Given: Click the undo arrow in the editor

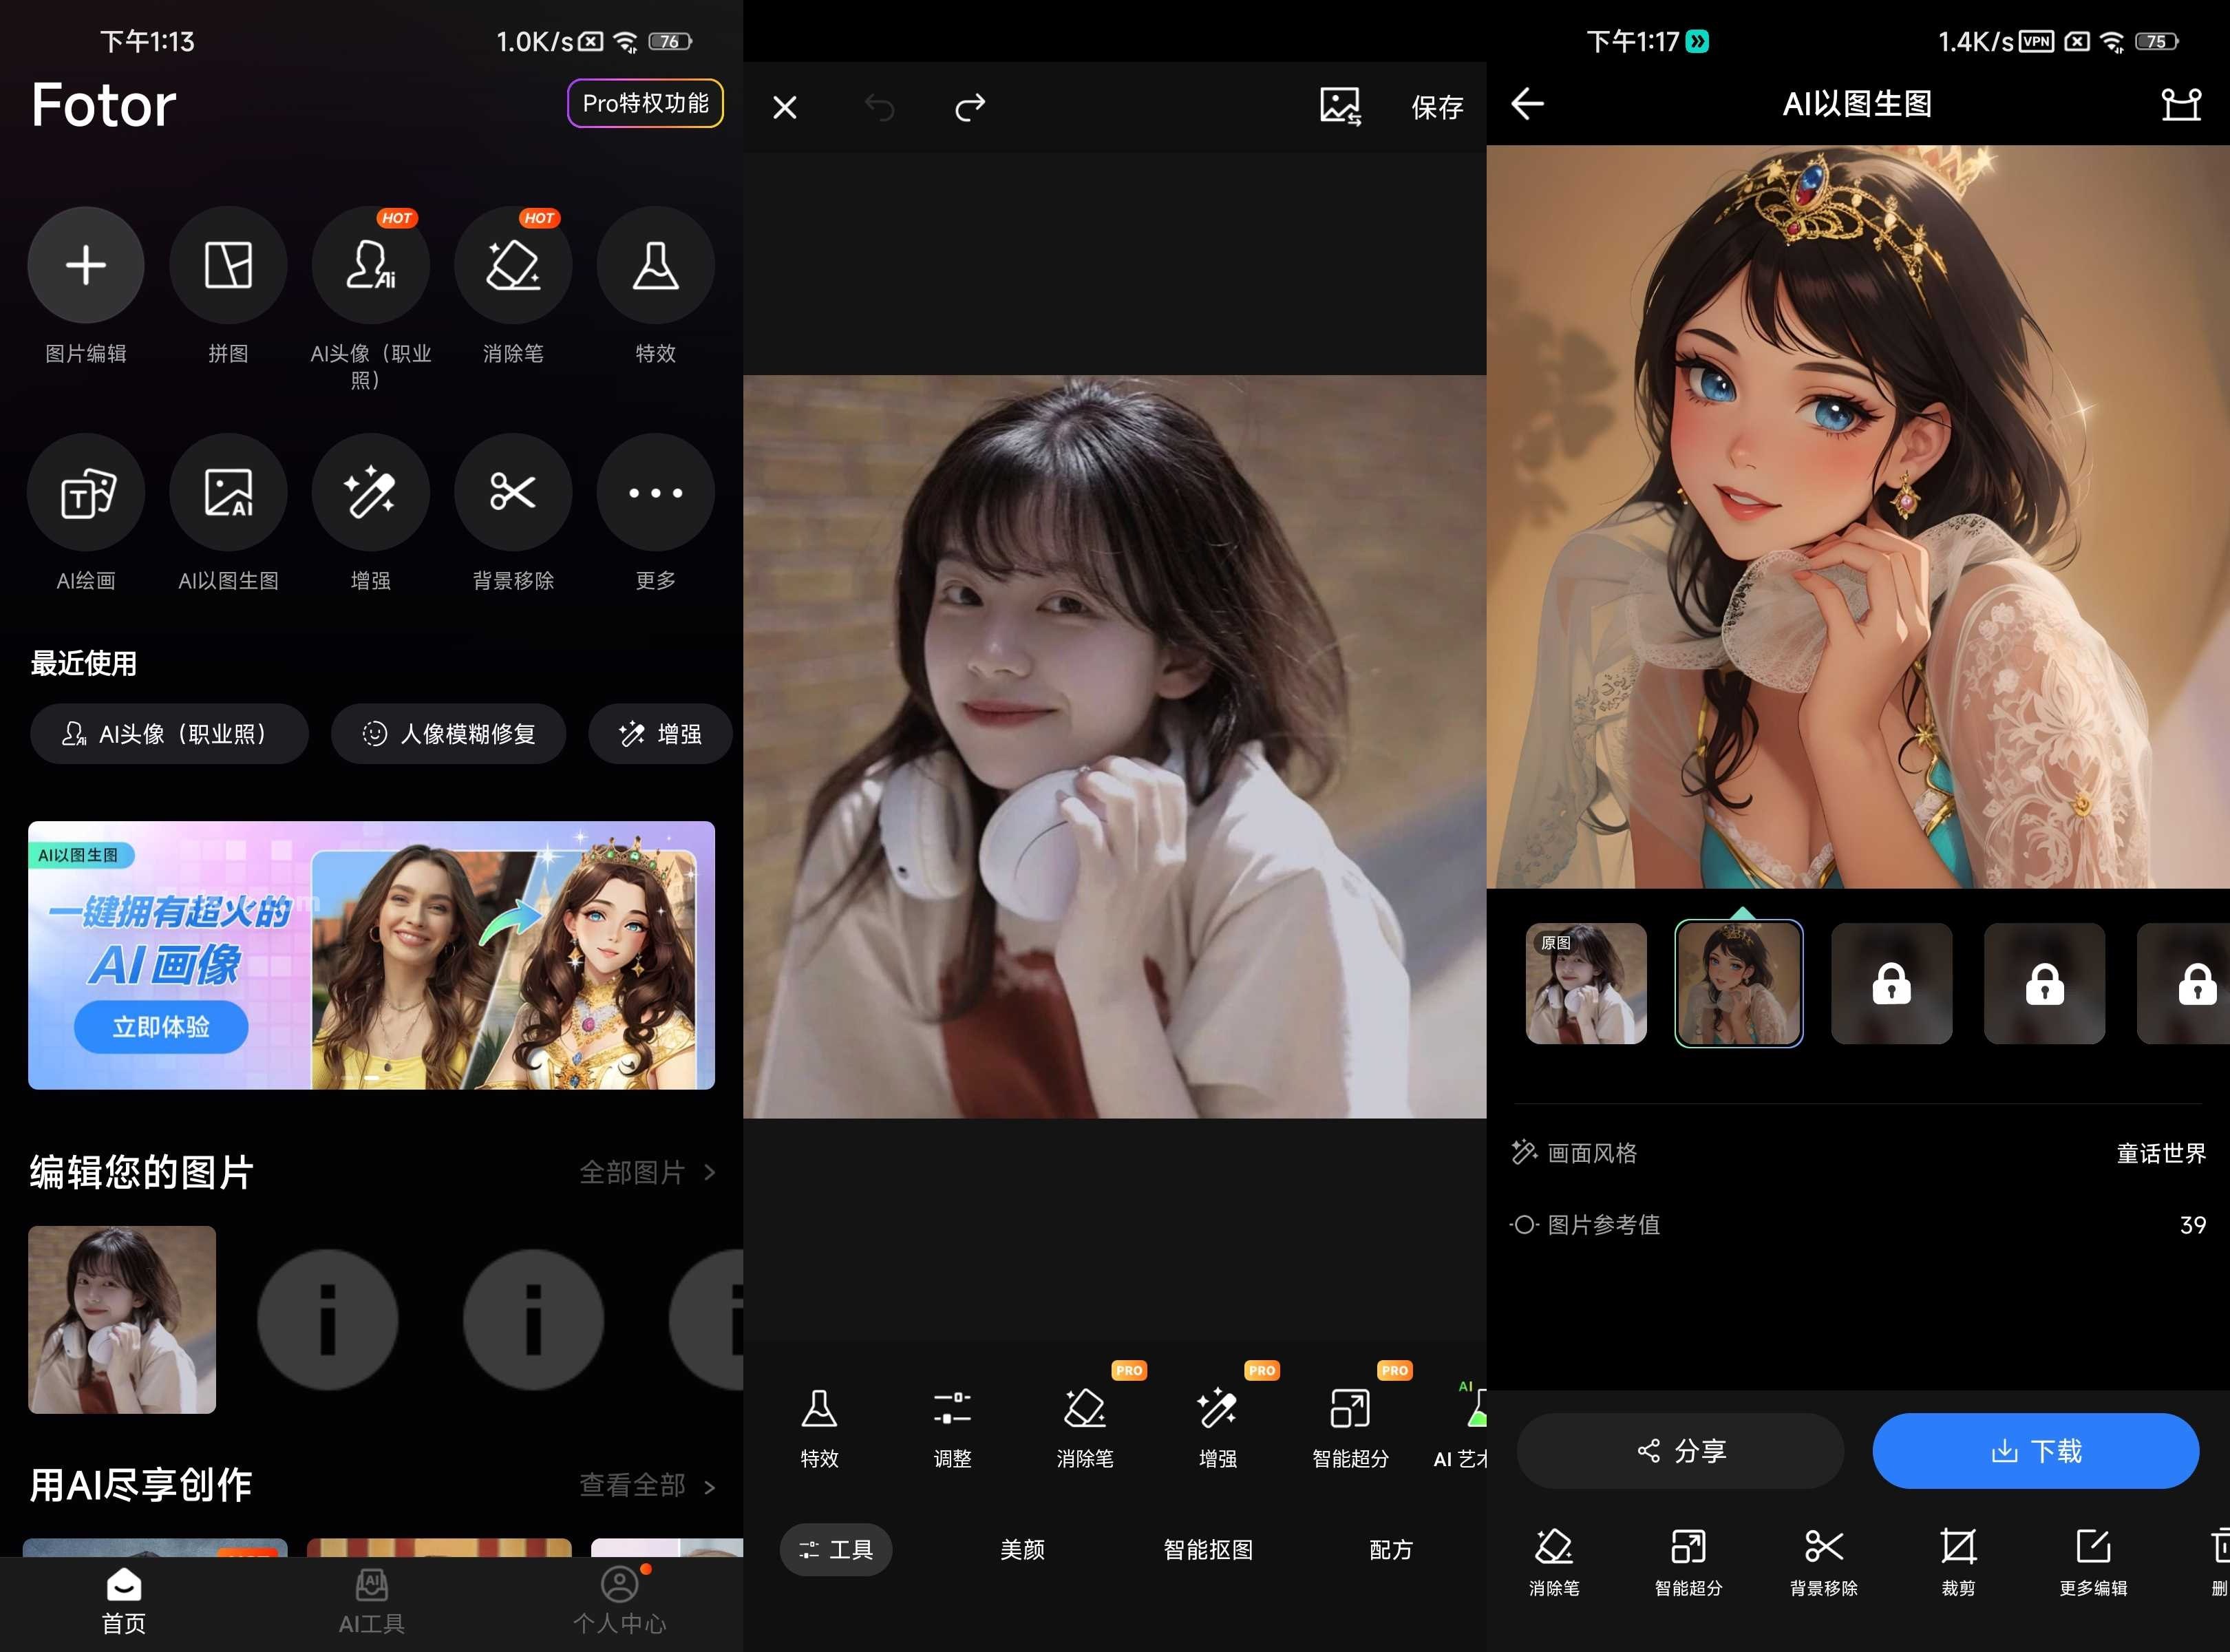Looking at the screenshot, I should pyautogui.click(x=878, y=107).
